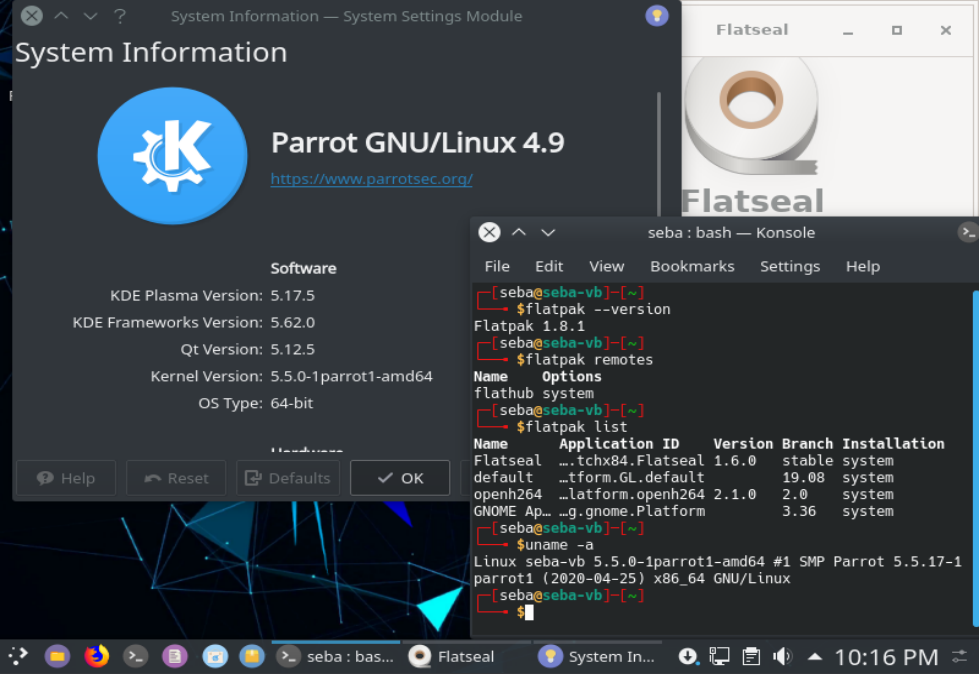Click the 'Parrot GNU/Linux 4.9' heading
This screenshot has height=674, width=979.
pyautogui.click(x=418, y=143)
